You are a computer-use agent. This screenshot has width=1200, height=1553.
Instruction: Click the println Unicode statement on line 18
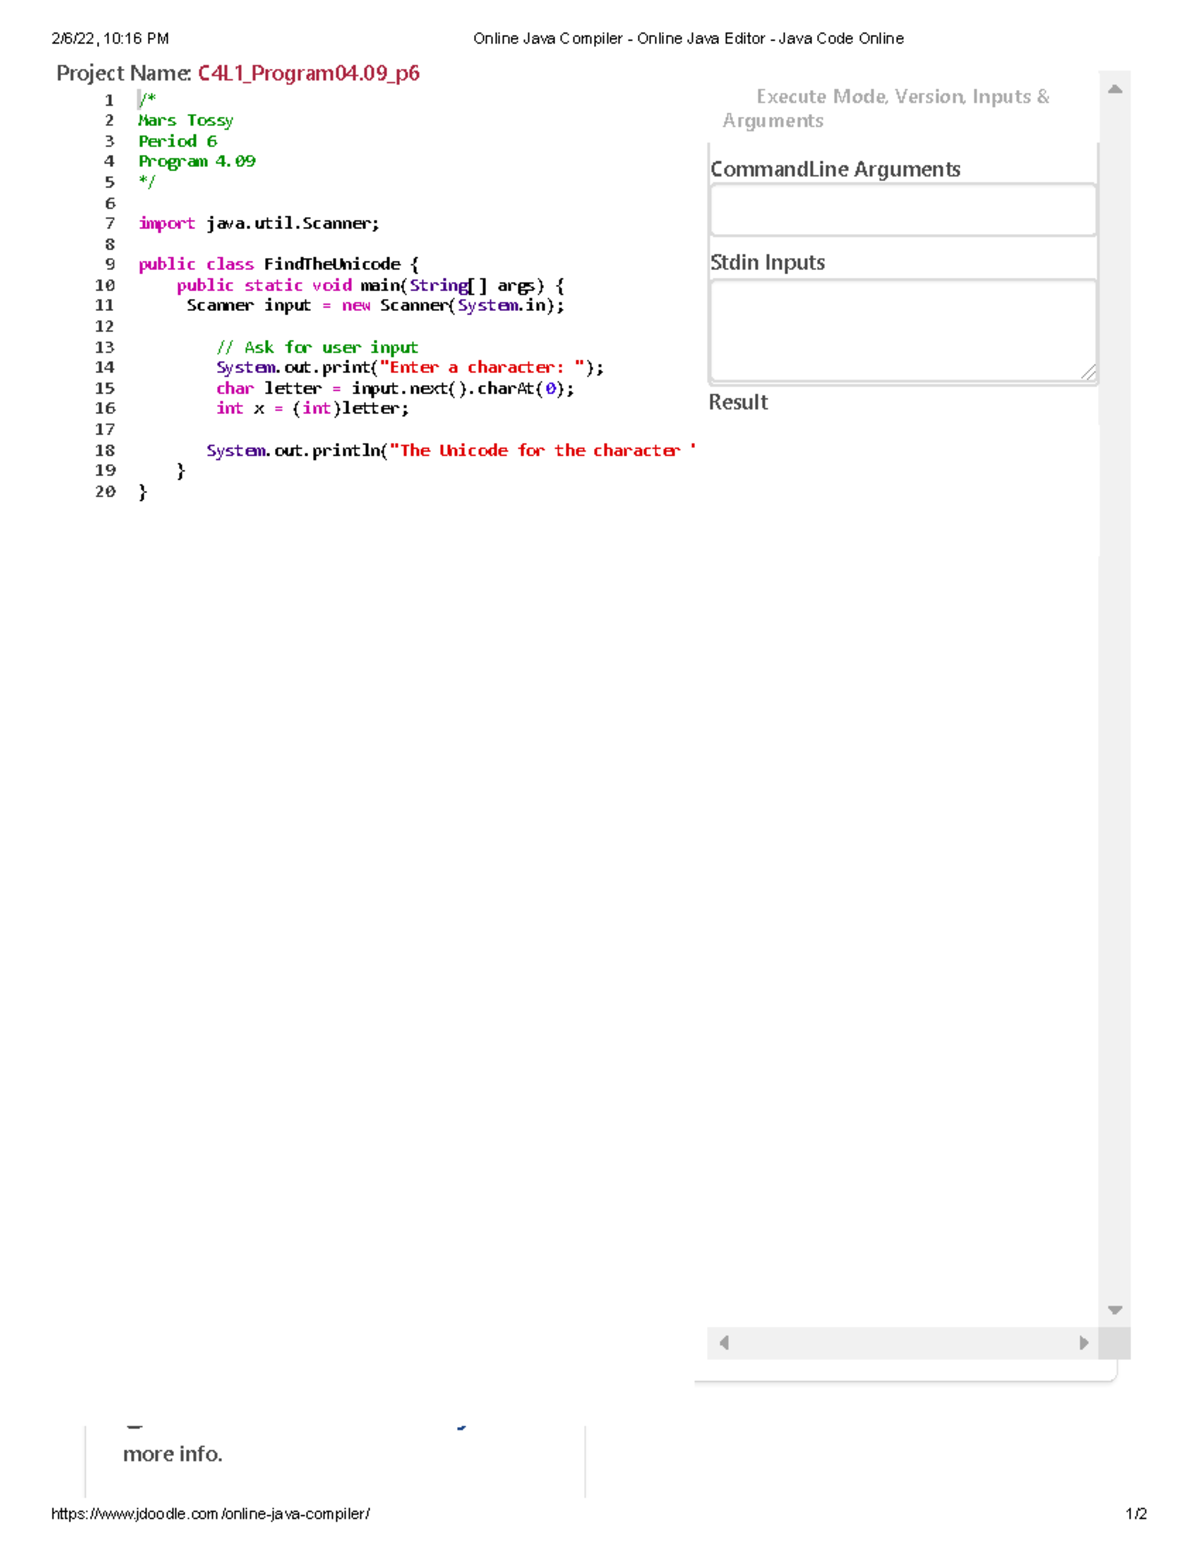coord(450,450)
